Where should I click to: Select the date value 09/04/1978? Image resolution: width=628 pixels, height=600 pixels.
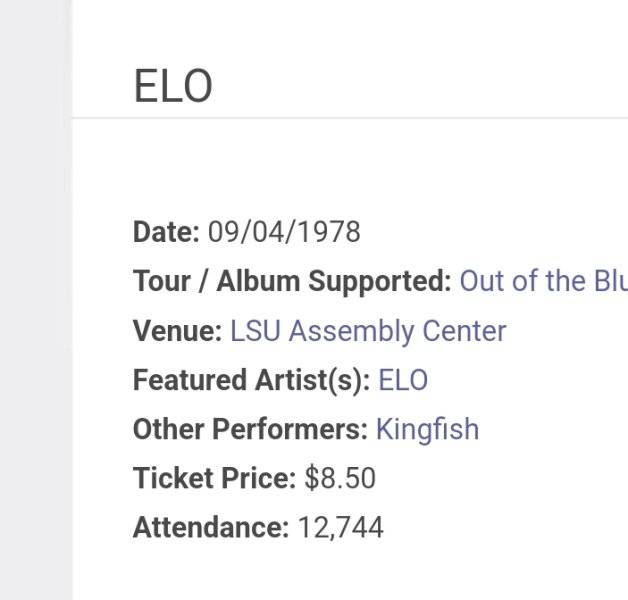[x=284, y=232]
